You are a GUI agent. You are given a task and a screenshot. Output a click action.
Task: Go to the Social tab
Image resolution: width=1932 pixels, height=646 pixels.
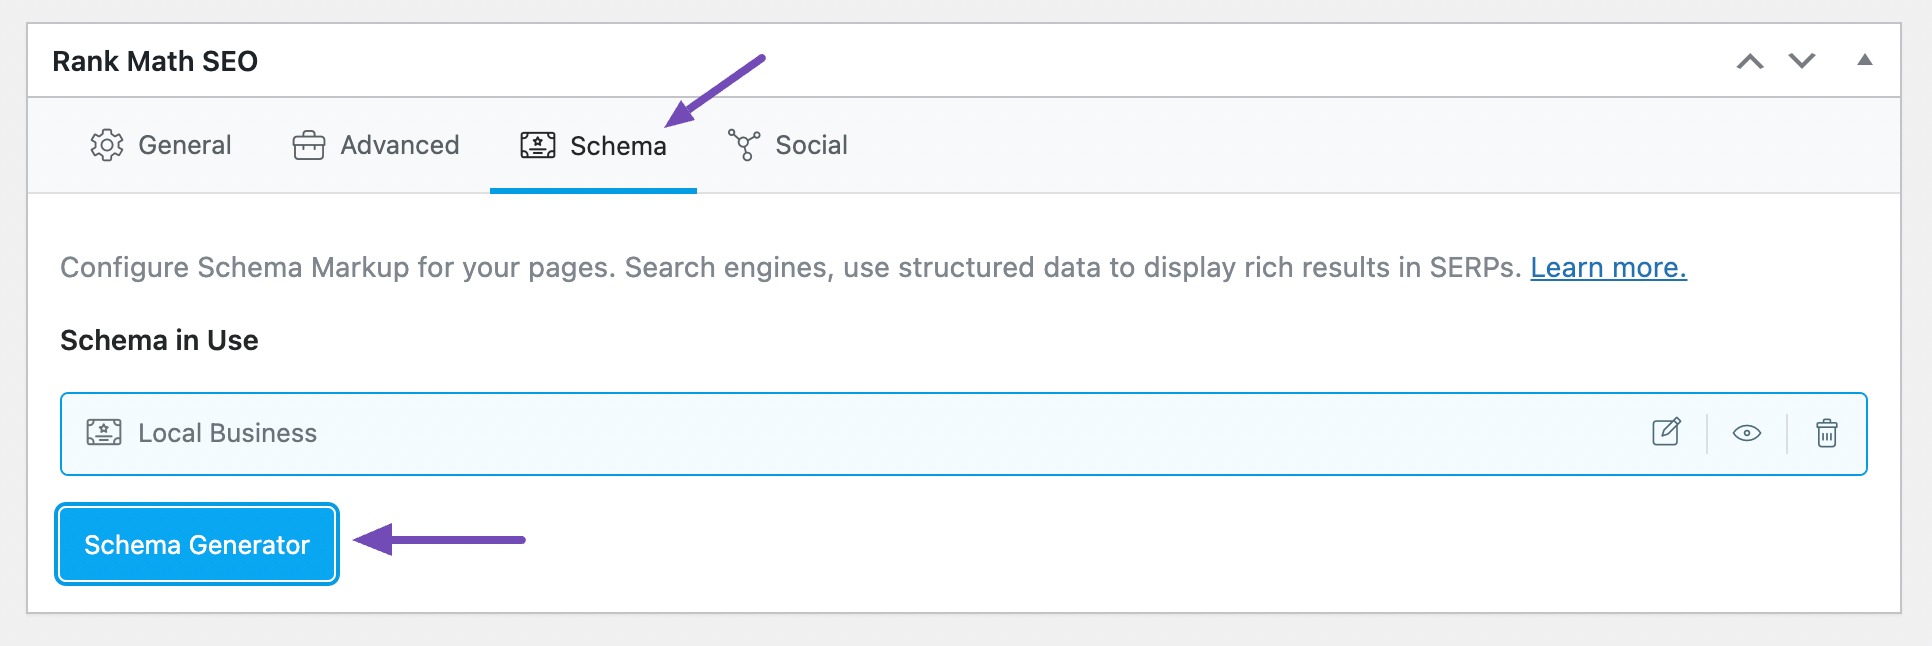(x=811, y=145)
